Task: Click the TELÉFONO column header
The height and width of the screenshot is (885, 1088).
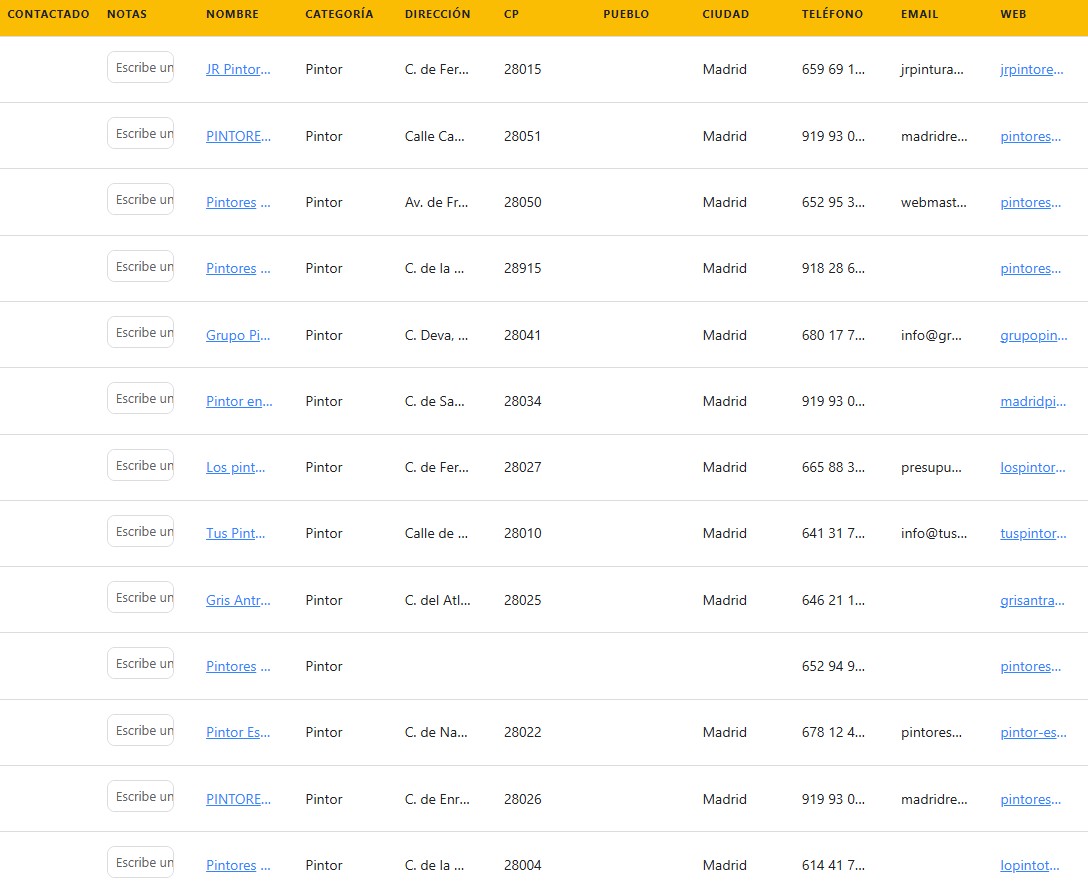Action: [x=832, y=14]
